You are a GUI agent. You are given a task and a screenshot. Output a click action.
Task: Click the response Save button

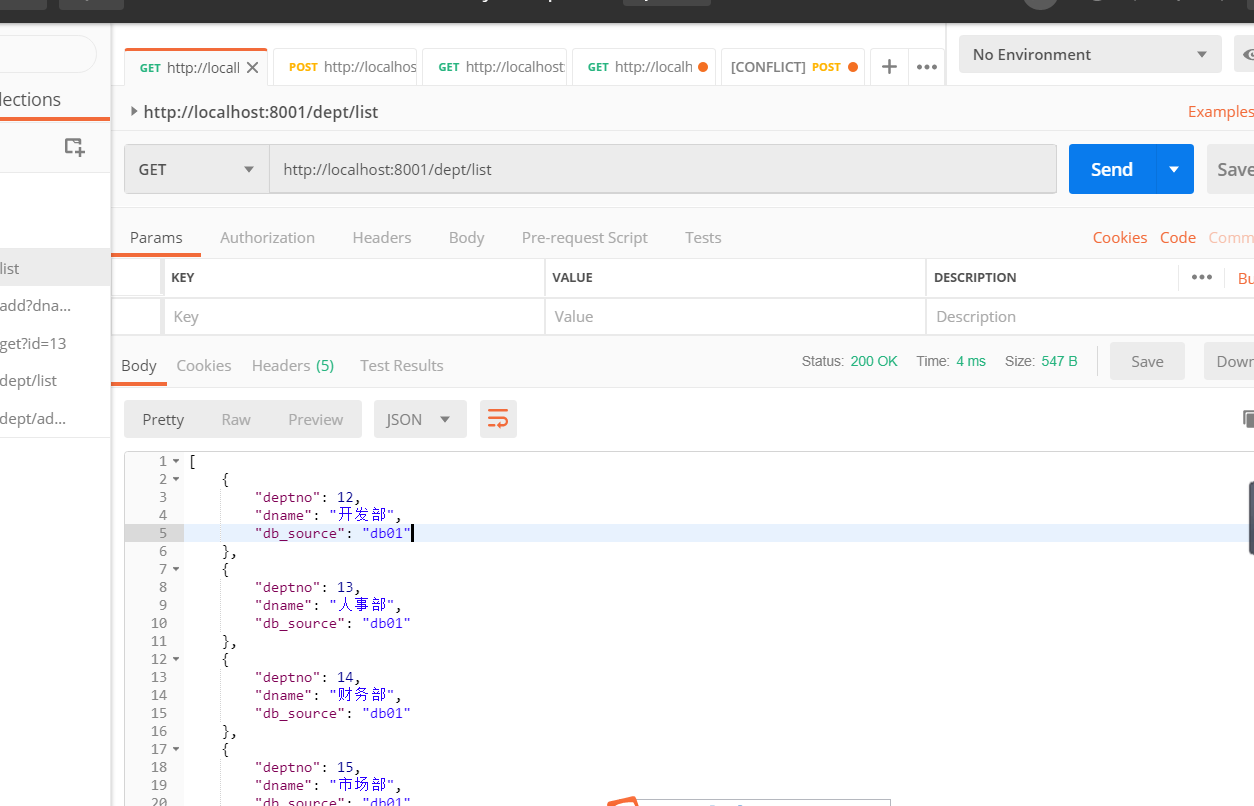1147,361
